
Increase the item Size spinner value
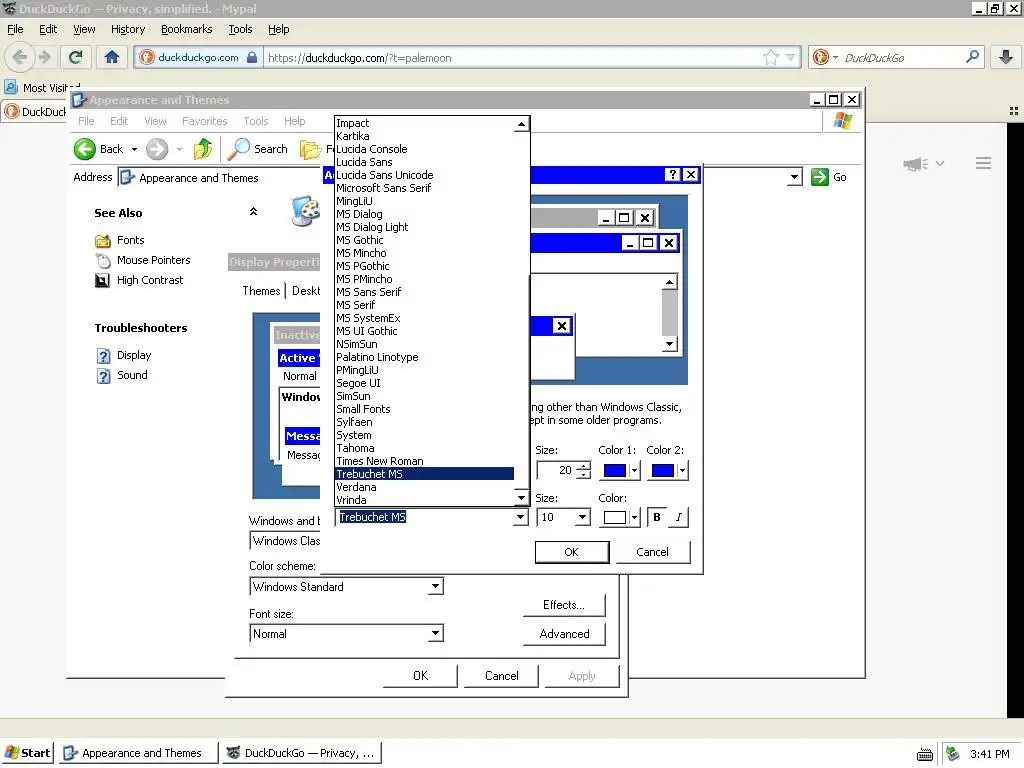[583, 466]
